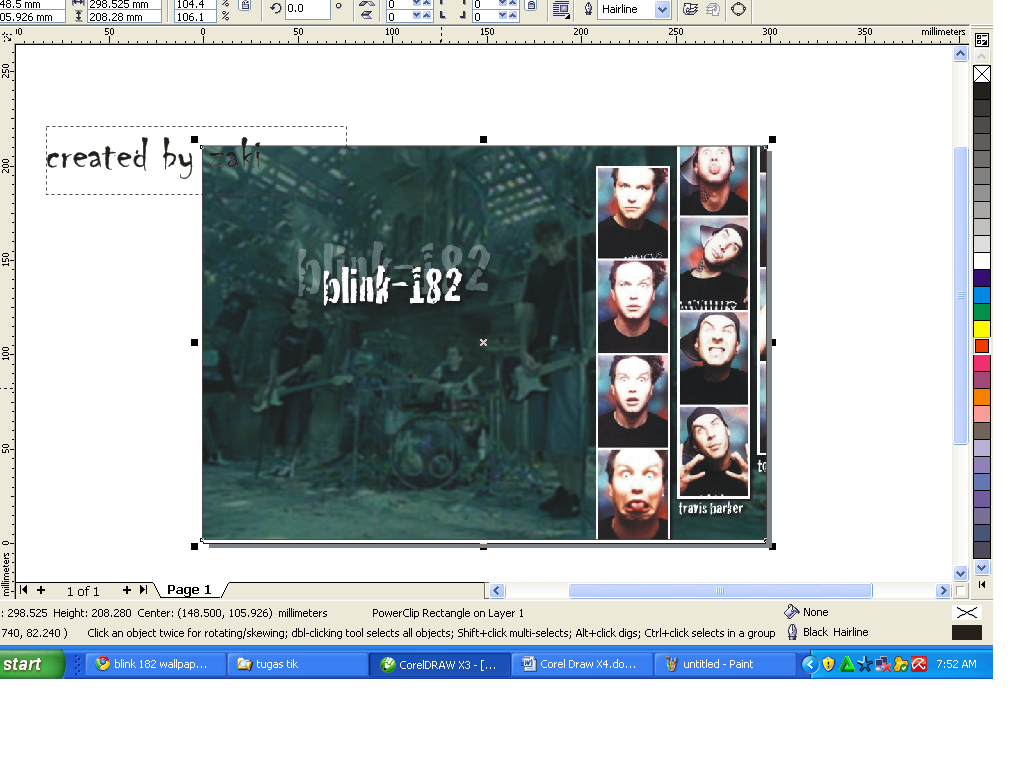
Task: Add a page before using left plus
Action: click(41, 590)
